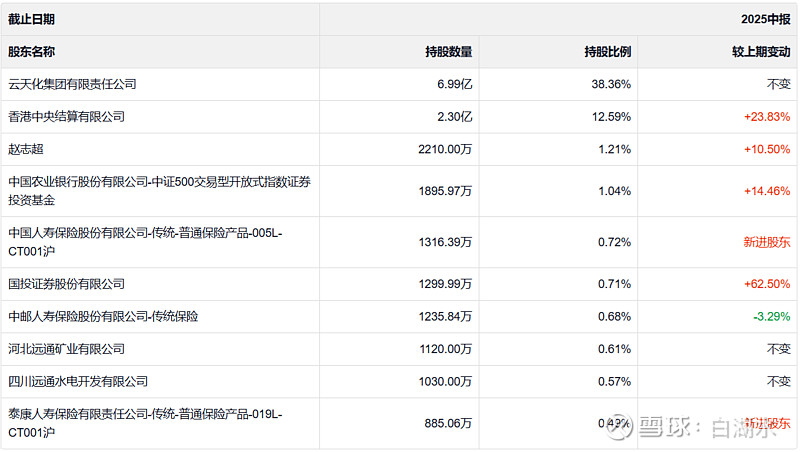Viewport: 800px width, 452px height.
Task: Select shareholder 河北远通矿业有限公司
Action: 66,349
